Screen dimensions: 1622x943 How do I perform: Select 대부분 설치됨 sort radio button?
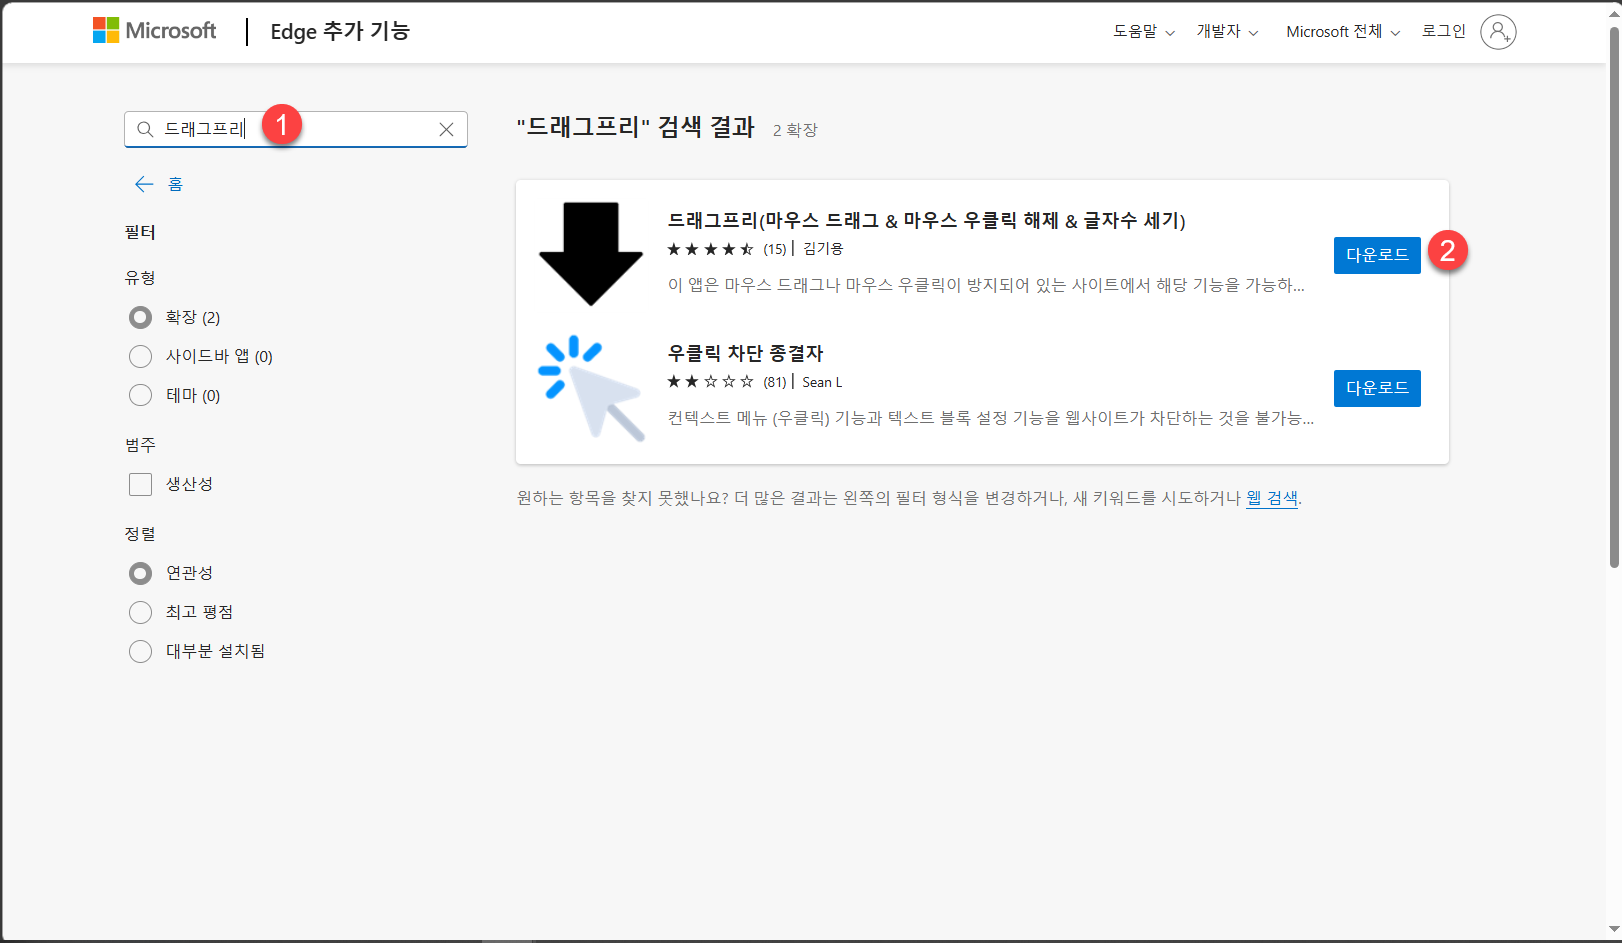[x=140, y=651]
